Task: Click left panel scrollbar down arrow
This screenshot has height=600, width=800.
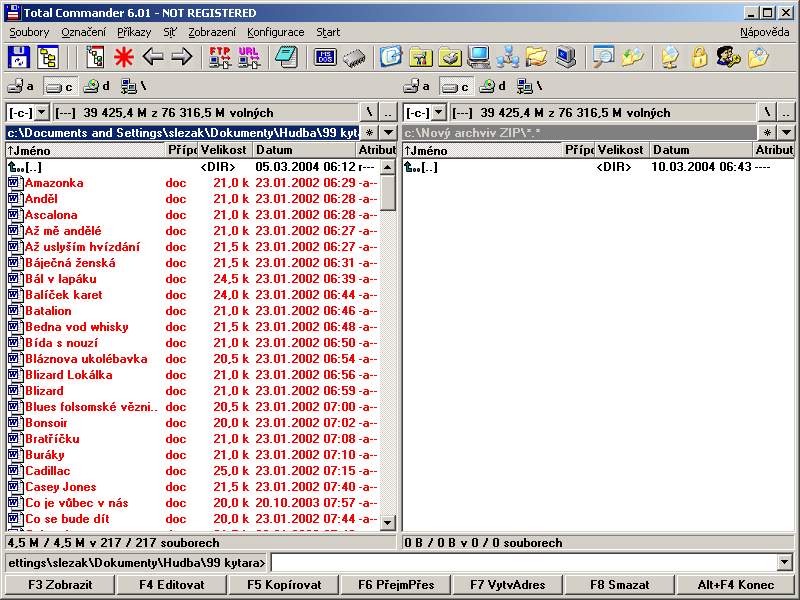Action: coord(388,522)
